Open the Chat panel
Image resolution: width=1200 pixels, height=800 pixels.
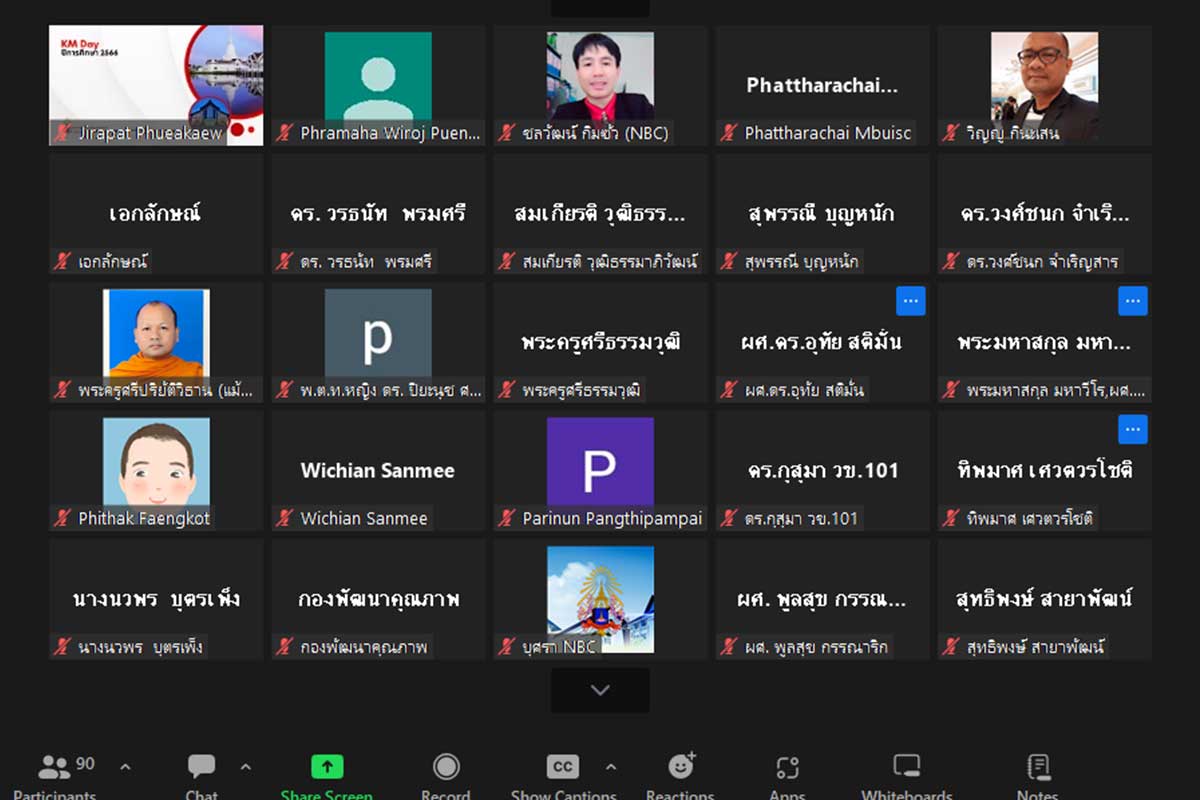tap(201, 768)
